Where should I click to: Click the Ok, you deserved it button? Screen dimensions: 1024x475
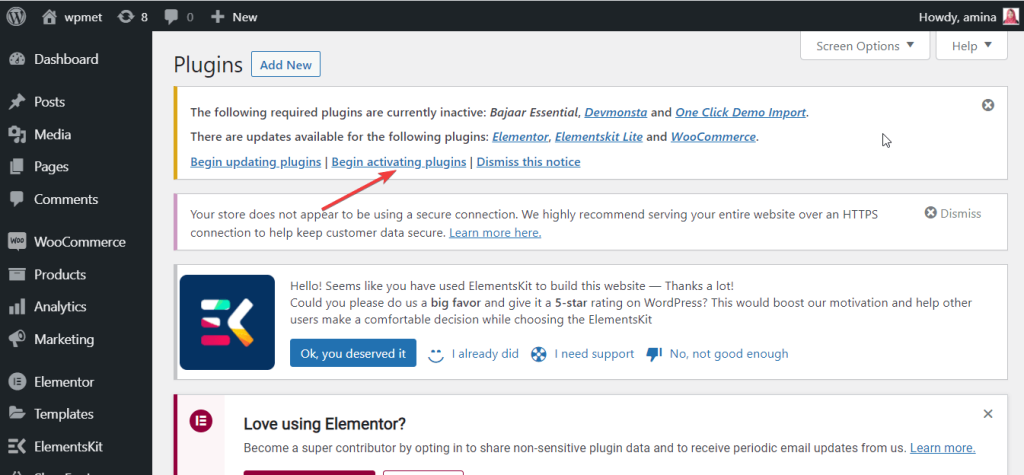pos(353,353)
